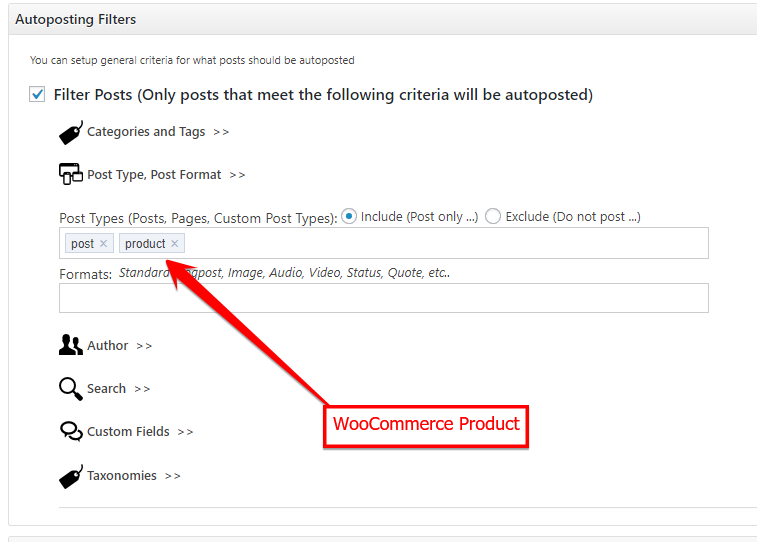Remove the 'product' tag with its X
The image size is (757, 542).
click(175, 244)
